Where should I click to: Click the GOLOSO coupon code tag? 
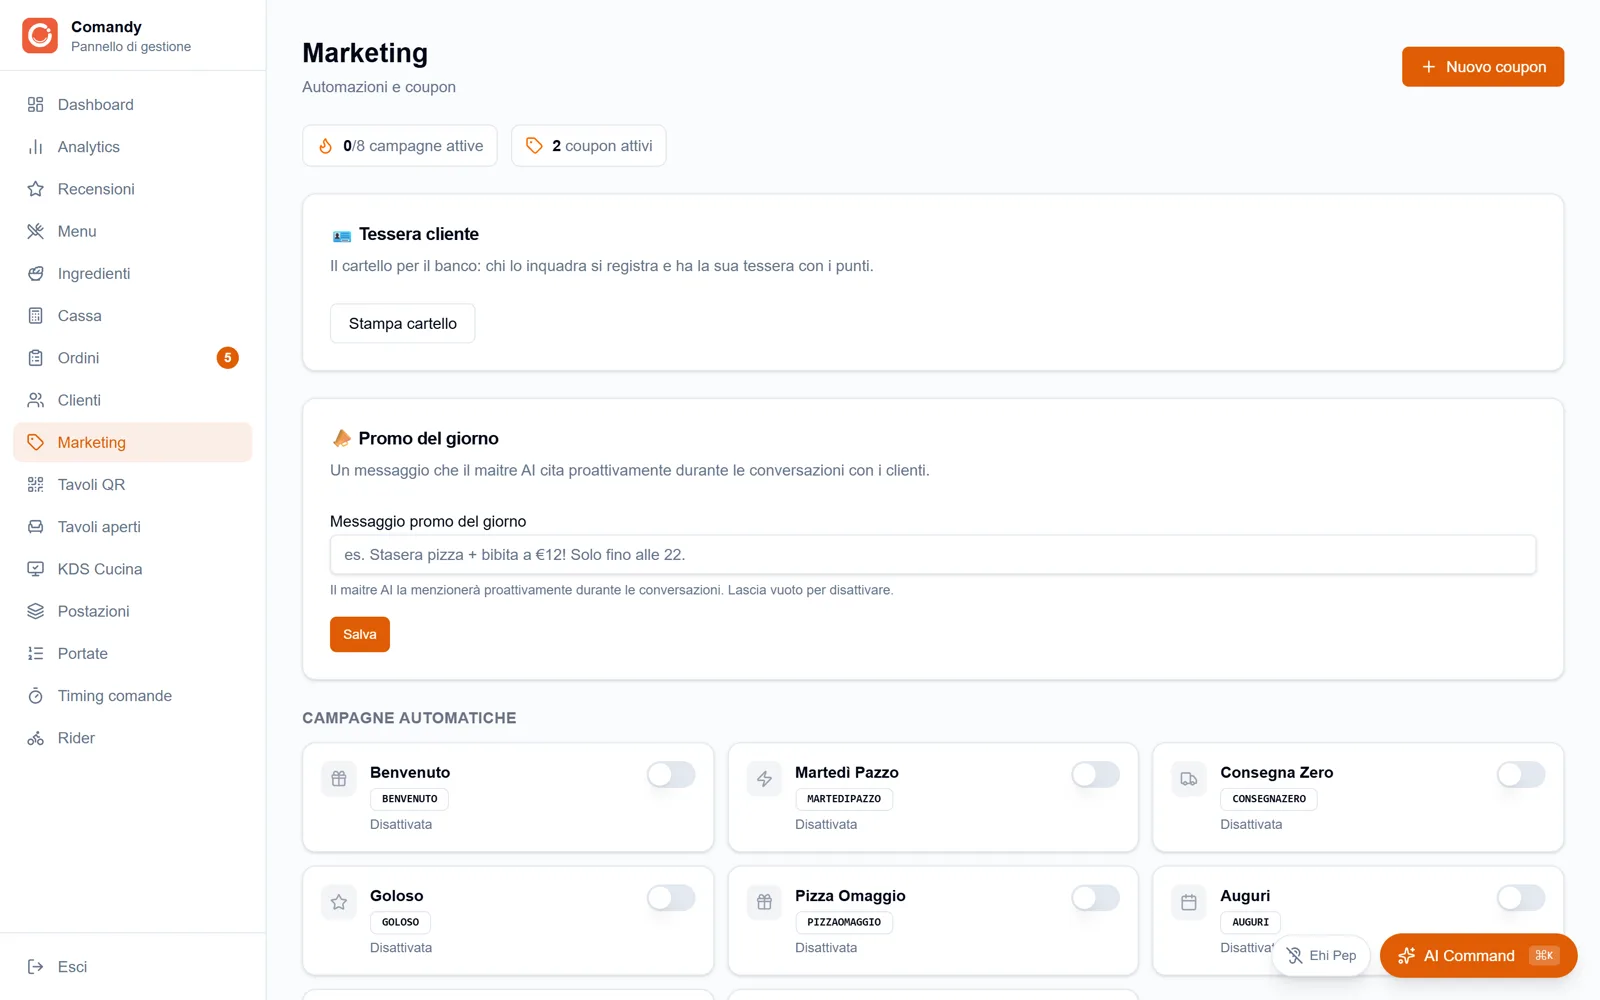click(x=400, y=922)
